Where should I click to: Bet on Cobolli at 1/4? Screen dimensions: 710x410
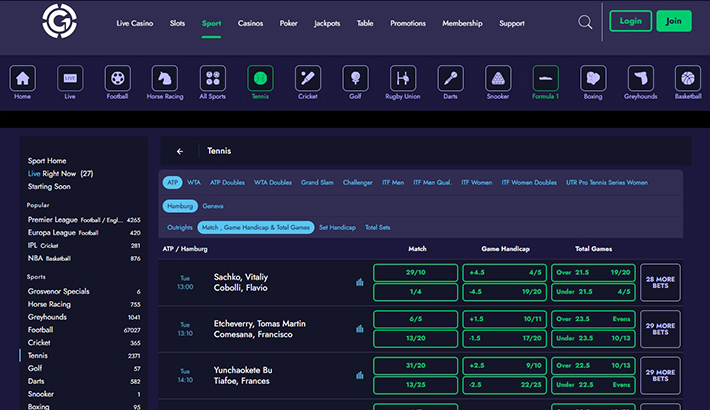click(x=415, y=292)
